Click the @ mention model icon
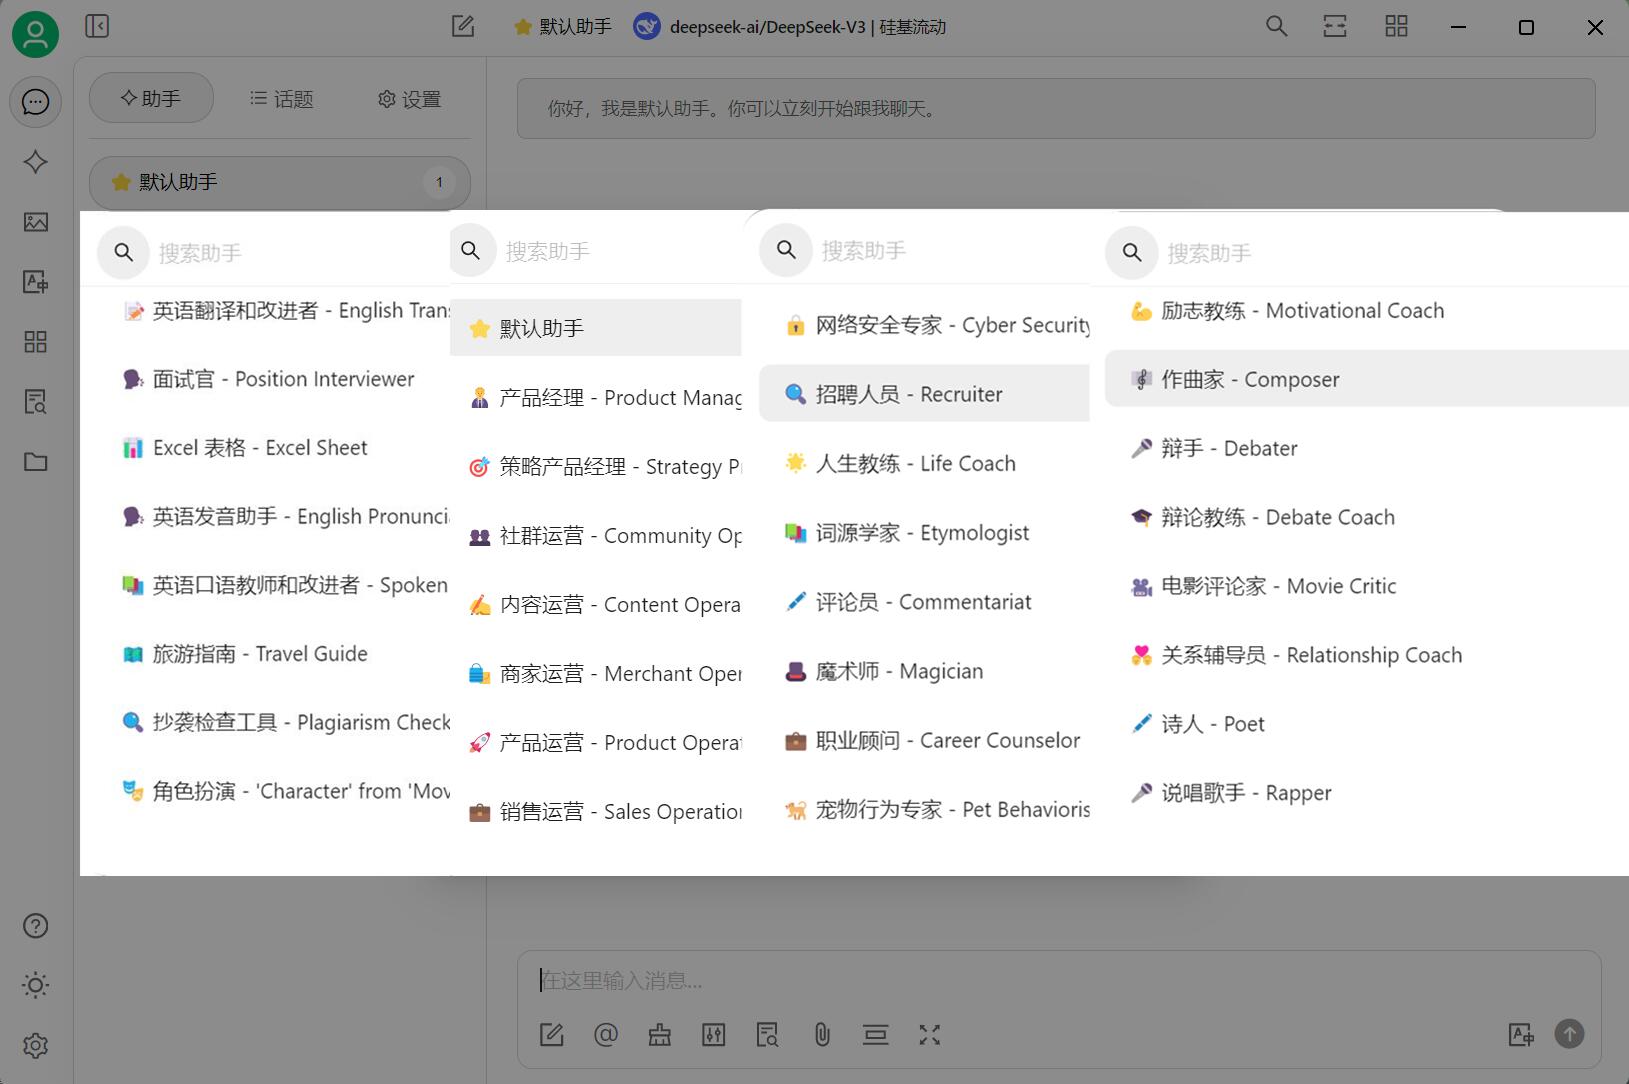 coord(606,1035)
